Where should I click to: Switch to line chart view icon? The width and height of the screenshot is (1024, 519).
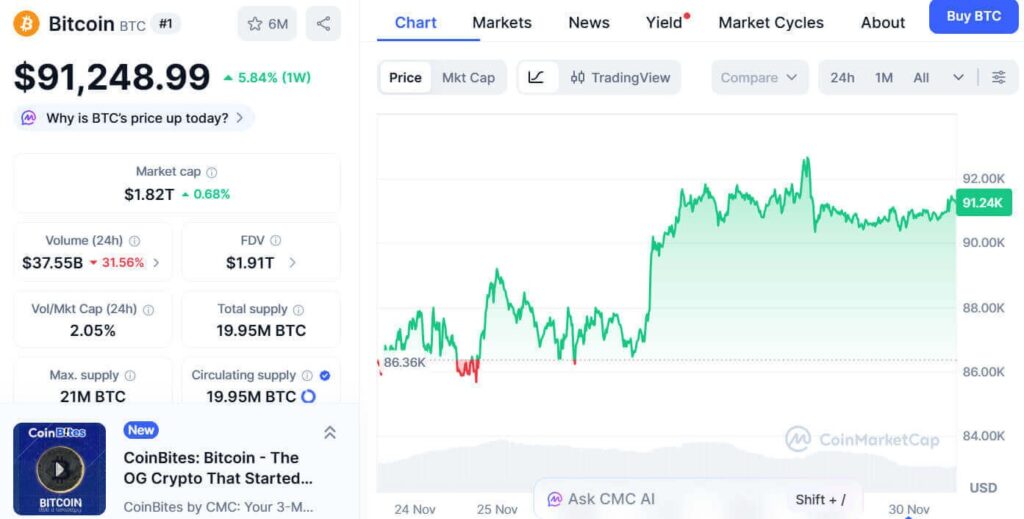coord(536,77)
